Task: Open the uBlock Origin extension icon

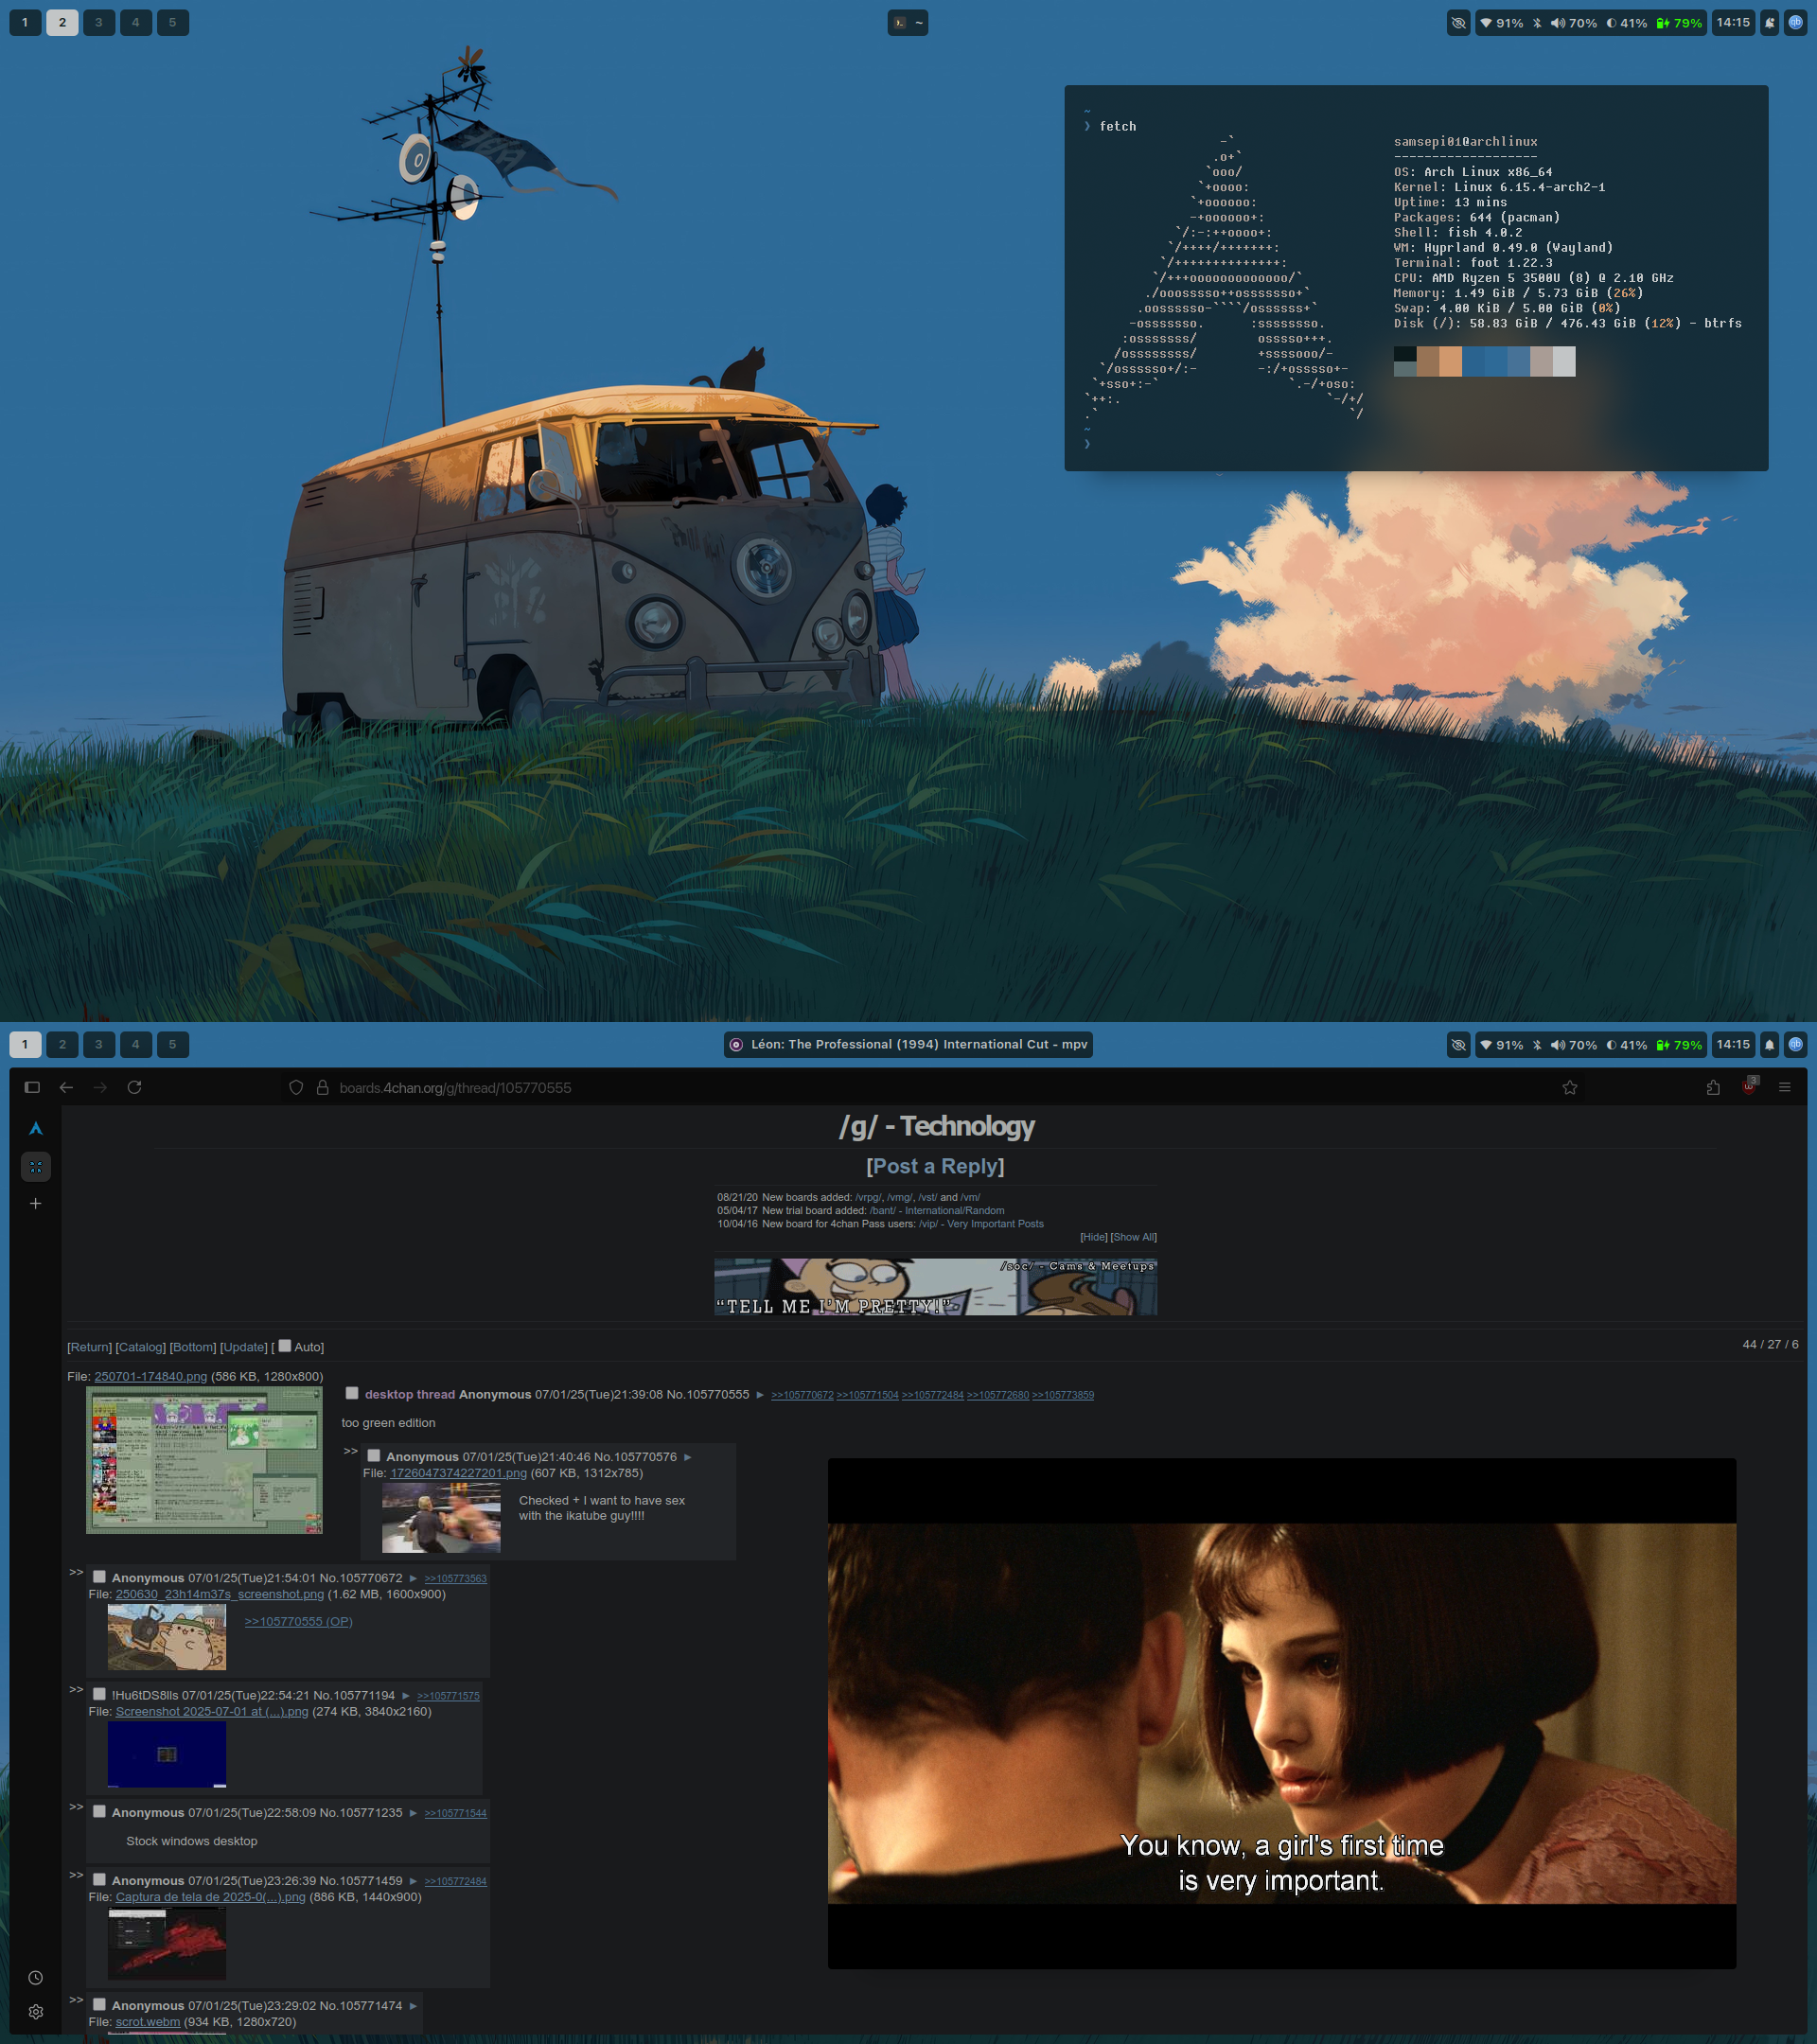Action: [x=1749, y=1086]
